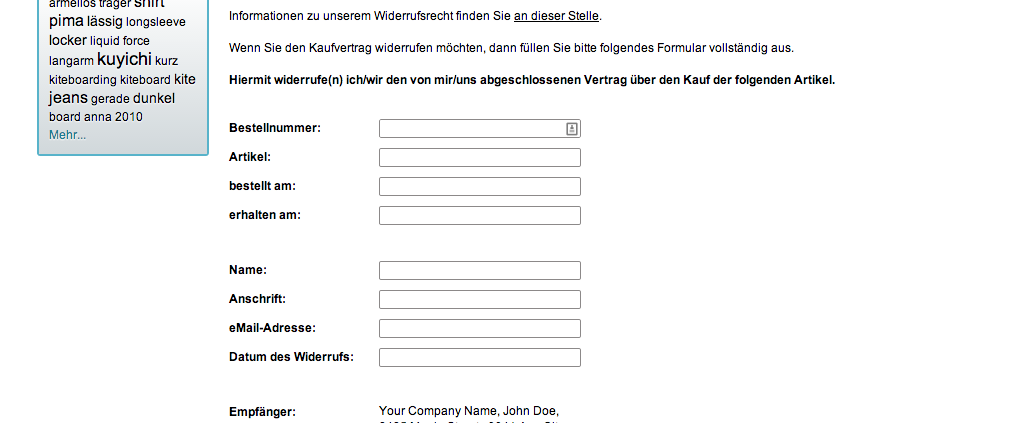Open the 'locker' tag link
Image resolution: width=1021 pixels, height=423 pixels.
[x=68, y=40]
